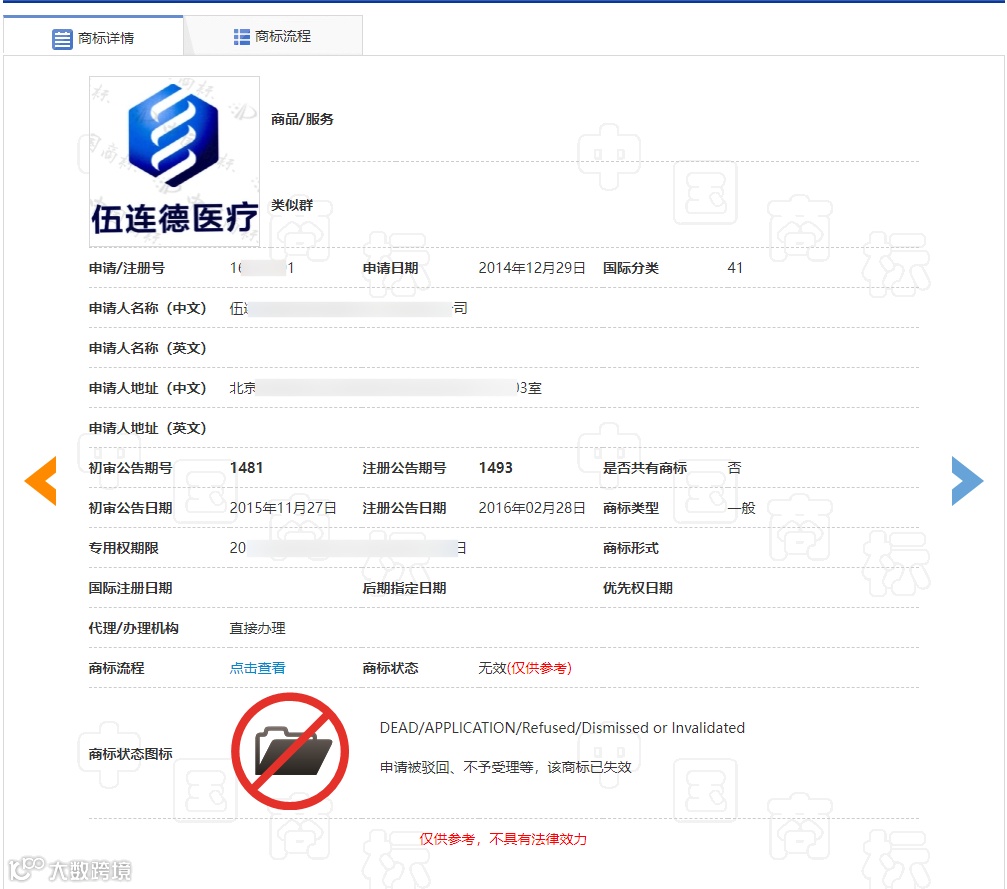
Task: Select the date 2015年11月27日
Action: [283, 508]
